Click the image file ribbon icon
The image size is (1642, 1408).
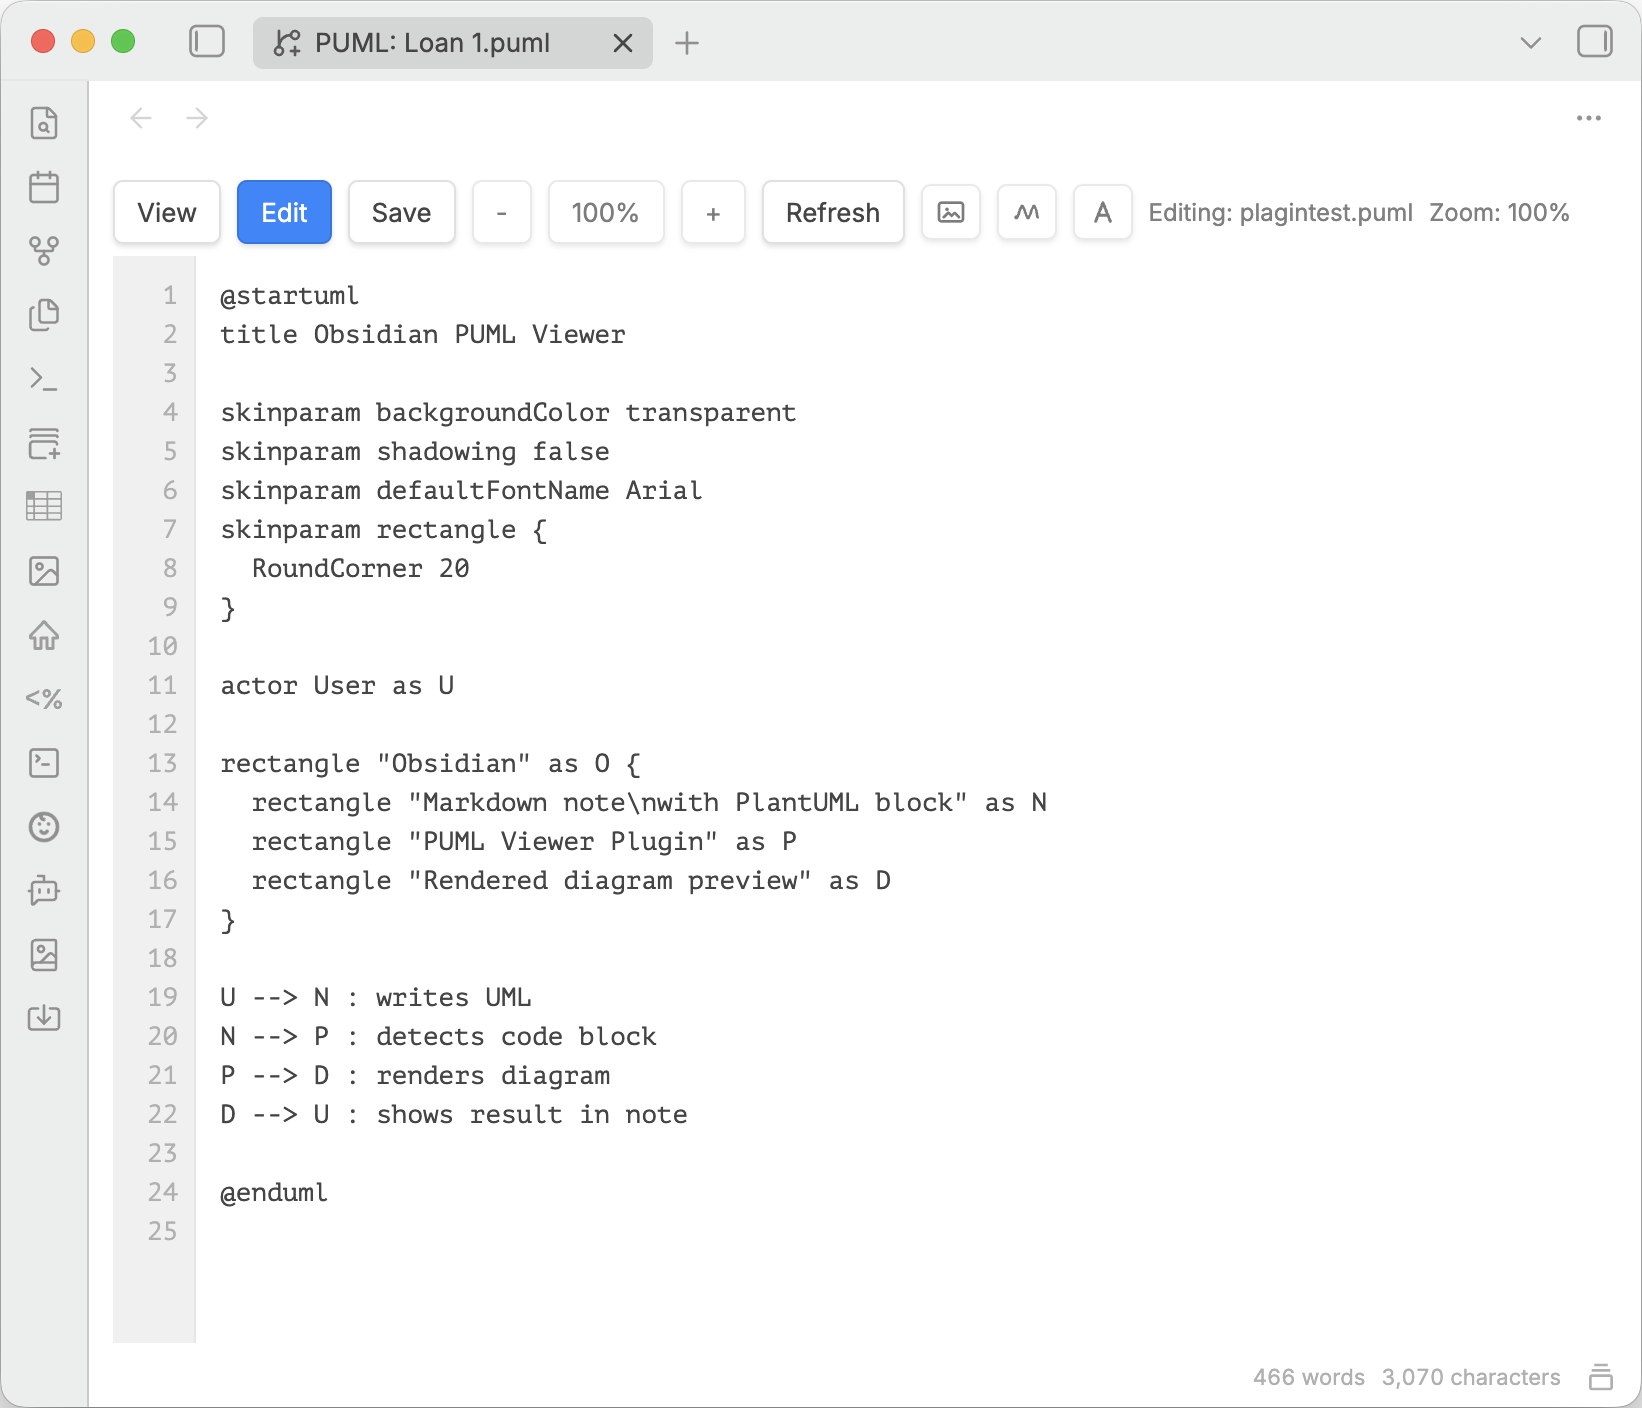pyautogui.click(x=44, y=955)
